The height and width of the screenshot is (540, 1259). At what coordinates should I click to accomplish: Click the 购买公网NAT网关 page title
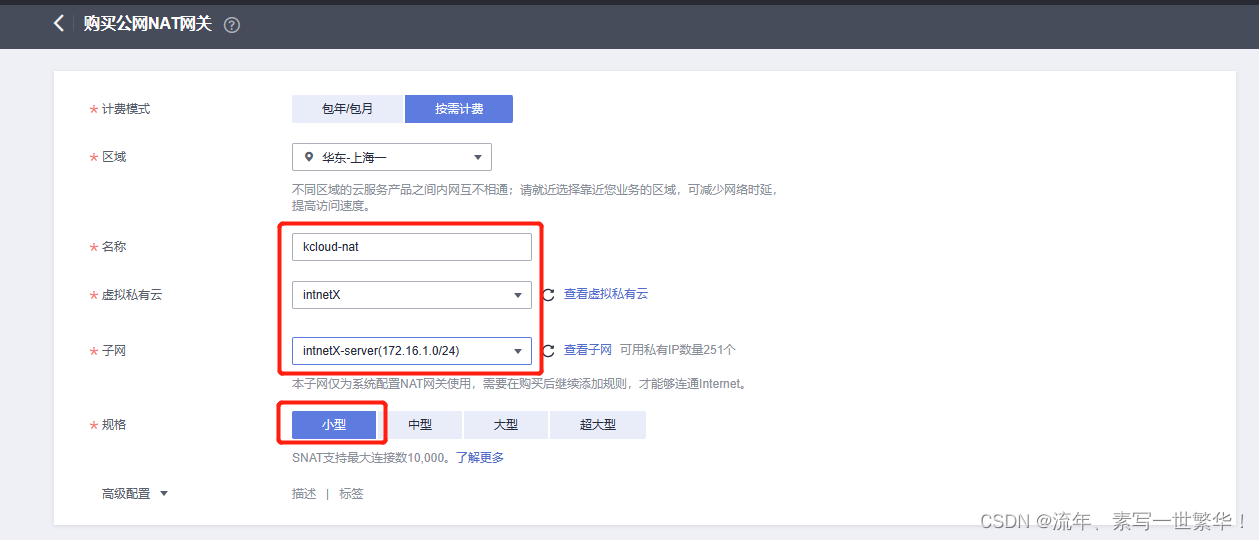tap(148, 24)
